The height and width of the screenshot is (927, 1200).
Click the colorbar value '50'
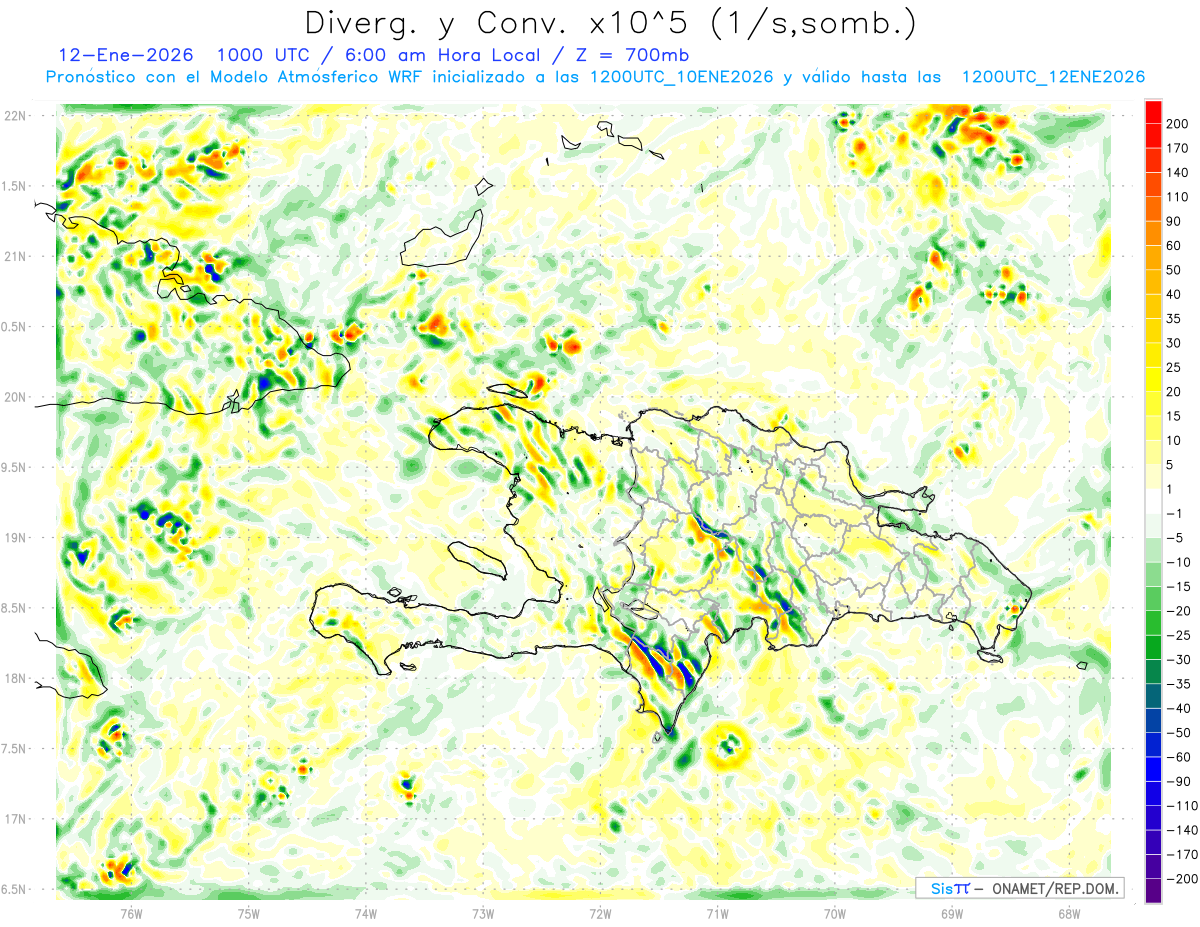[x=1174, y=270]
